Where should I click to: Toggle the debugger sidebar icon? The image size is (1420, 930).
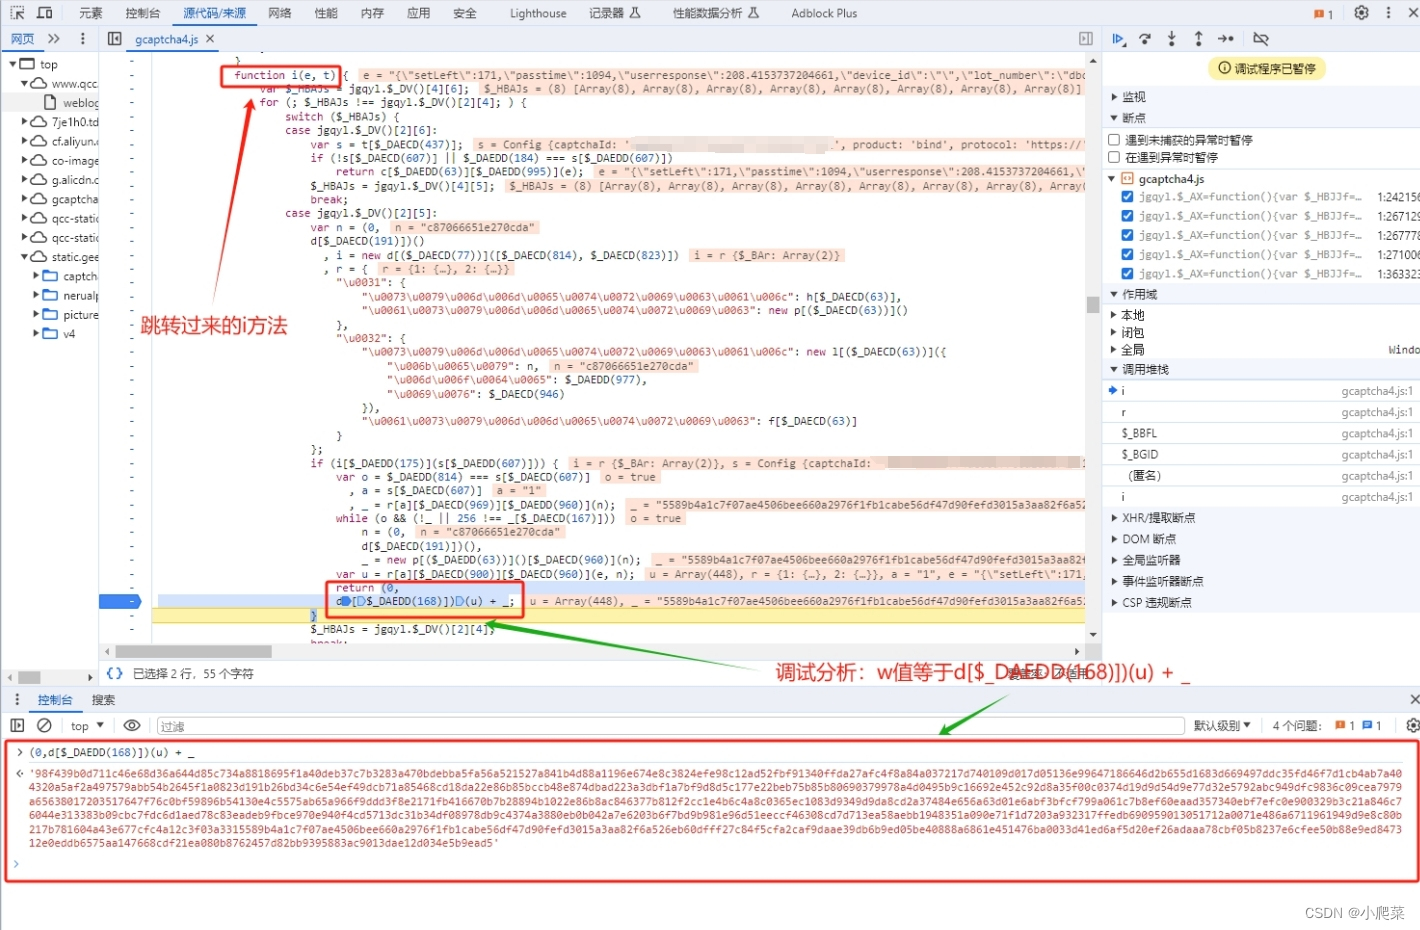click(x=1085, y=39)
